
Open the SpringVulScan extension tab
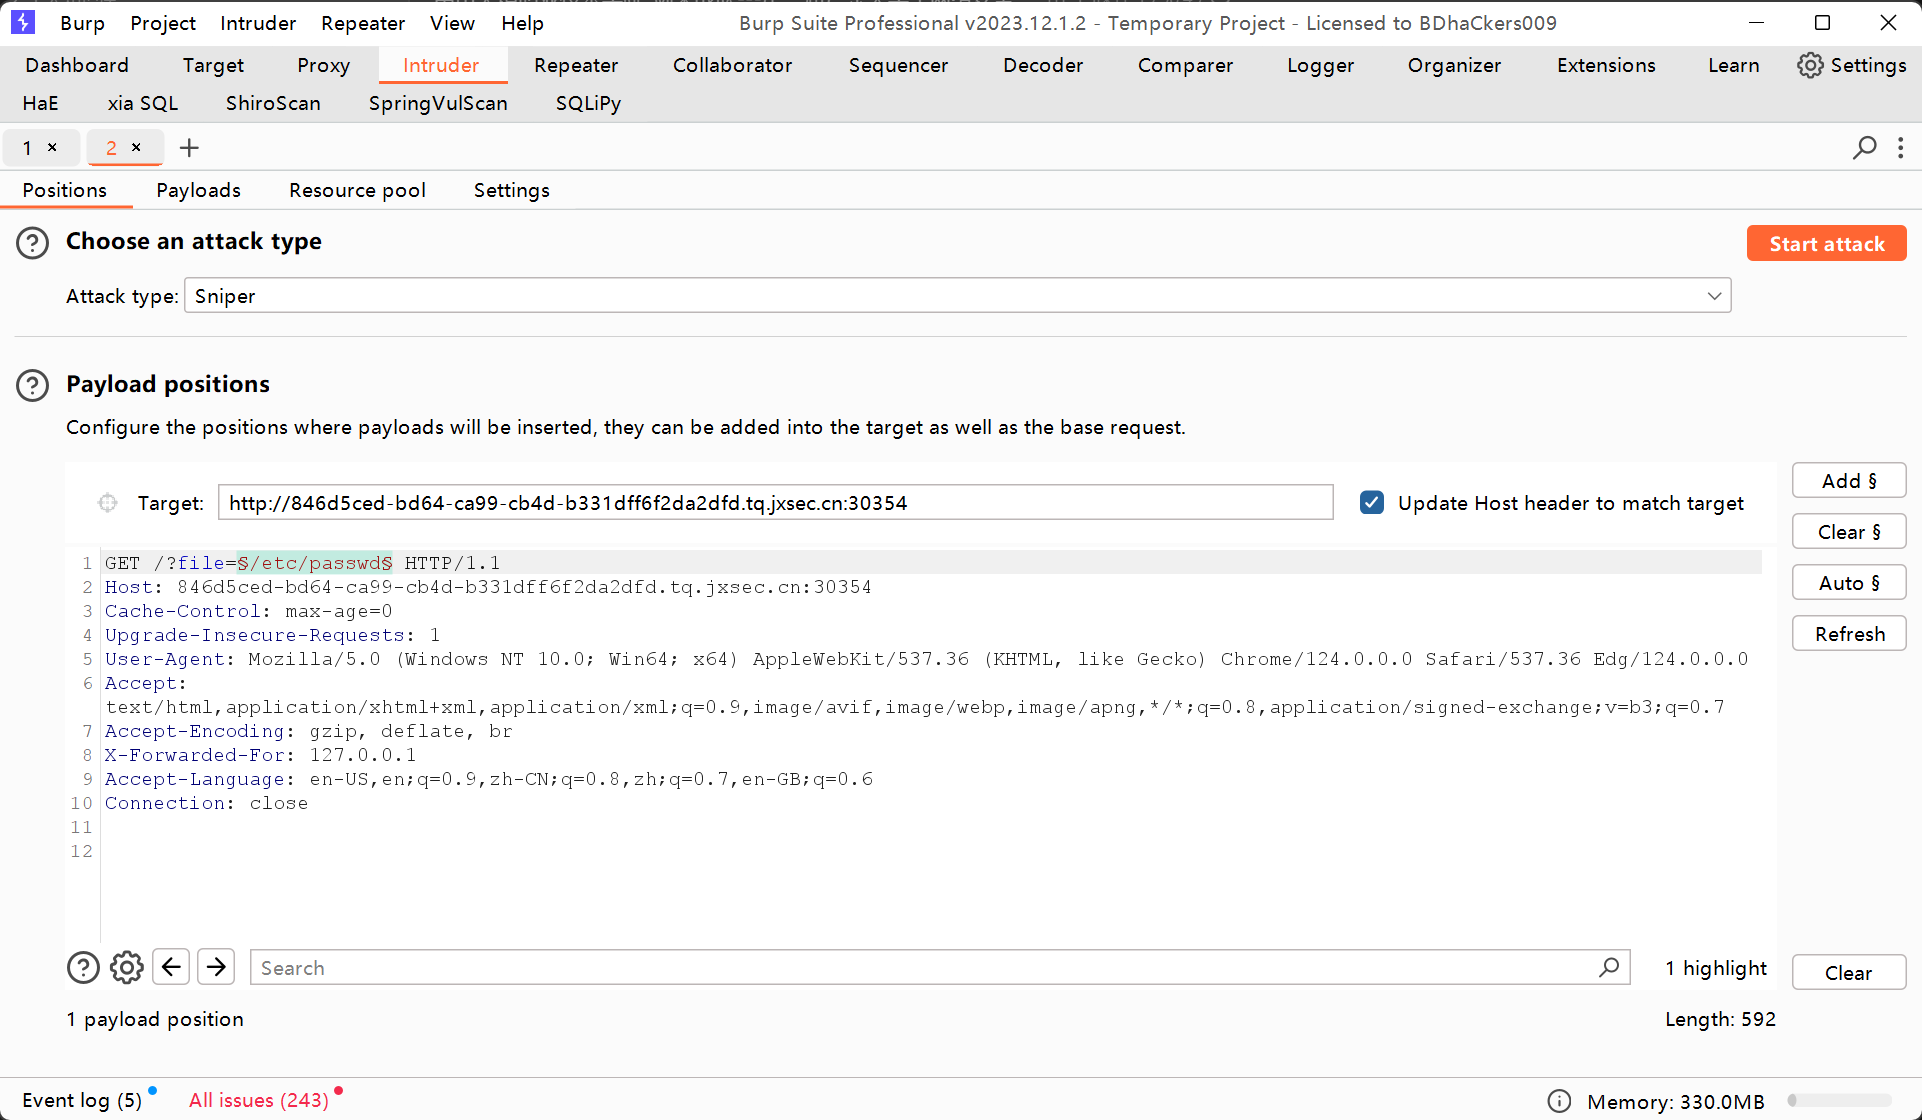click(438, 103)
